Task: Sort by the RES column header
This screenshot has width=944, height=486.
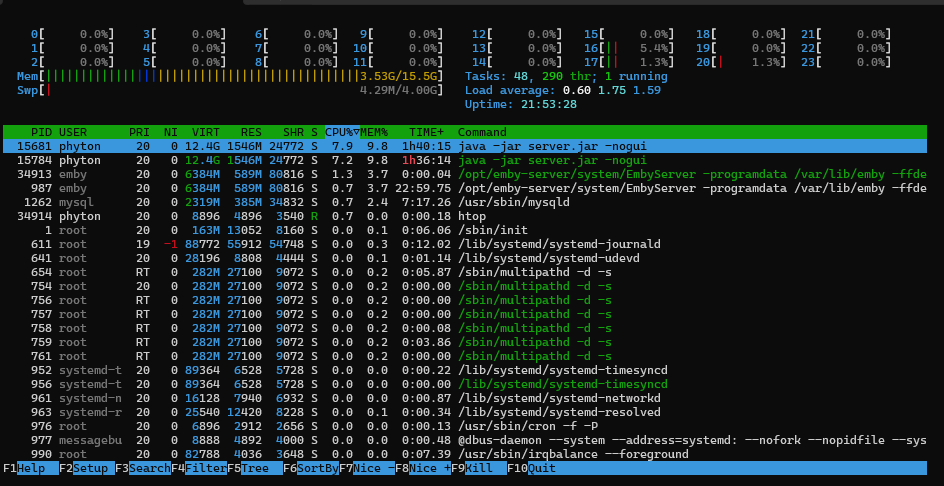Action: click(251, 132)
